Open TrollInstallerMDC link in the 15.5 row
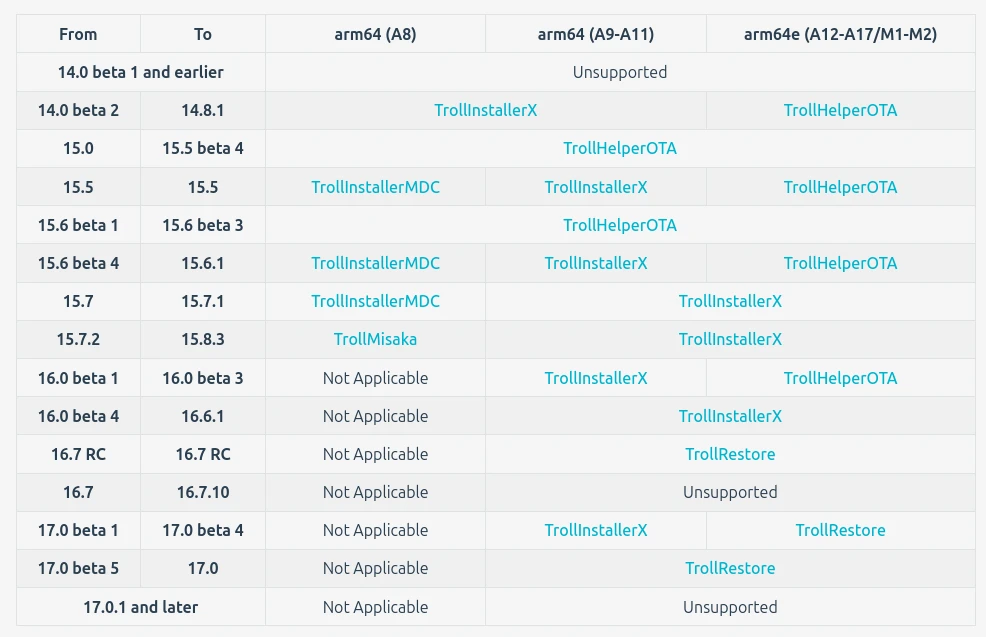The image size is (986, 637). [x=375, y=187]
